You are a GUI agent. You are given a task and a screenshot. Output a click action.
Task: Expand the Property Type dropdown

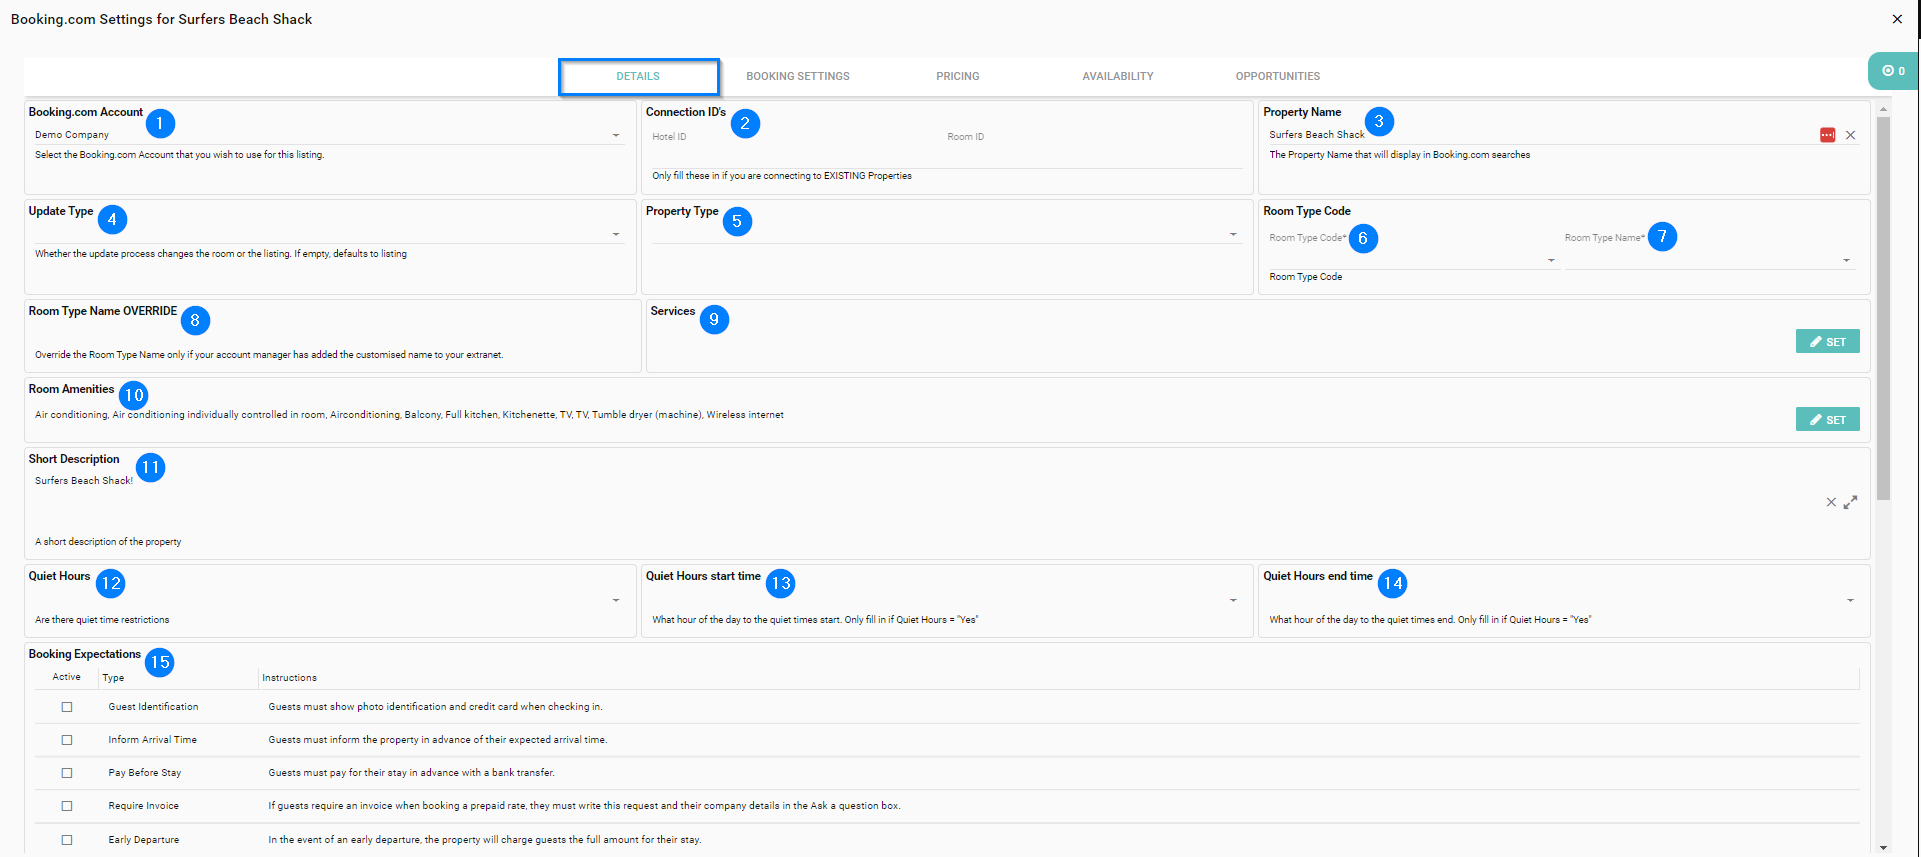pyautogui.click(x=1233, y=234)
